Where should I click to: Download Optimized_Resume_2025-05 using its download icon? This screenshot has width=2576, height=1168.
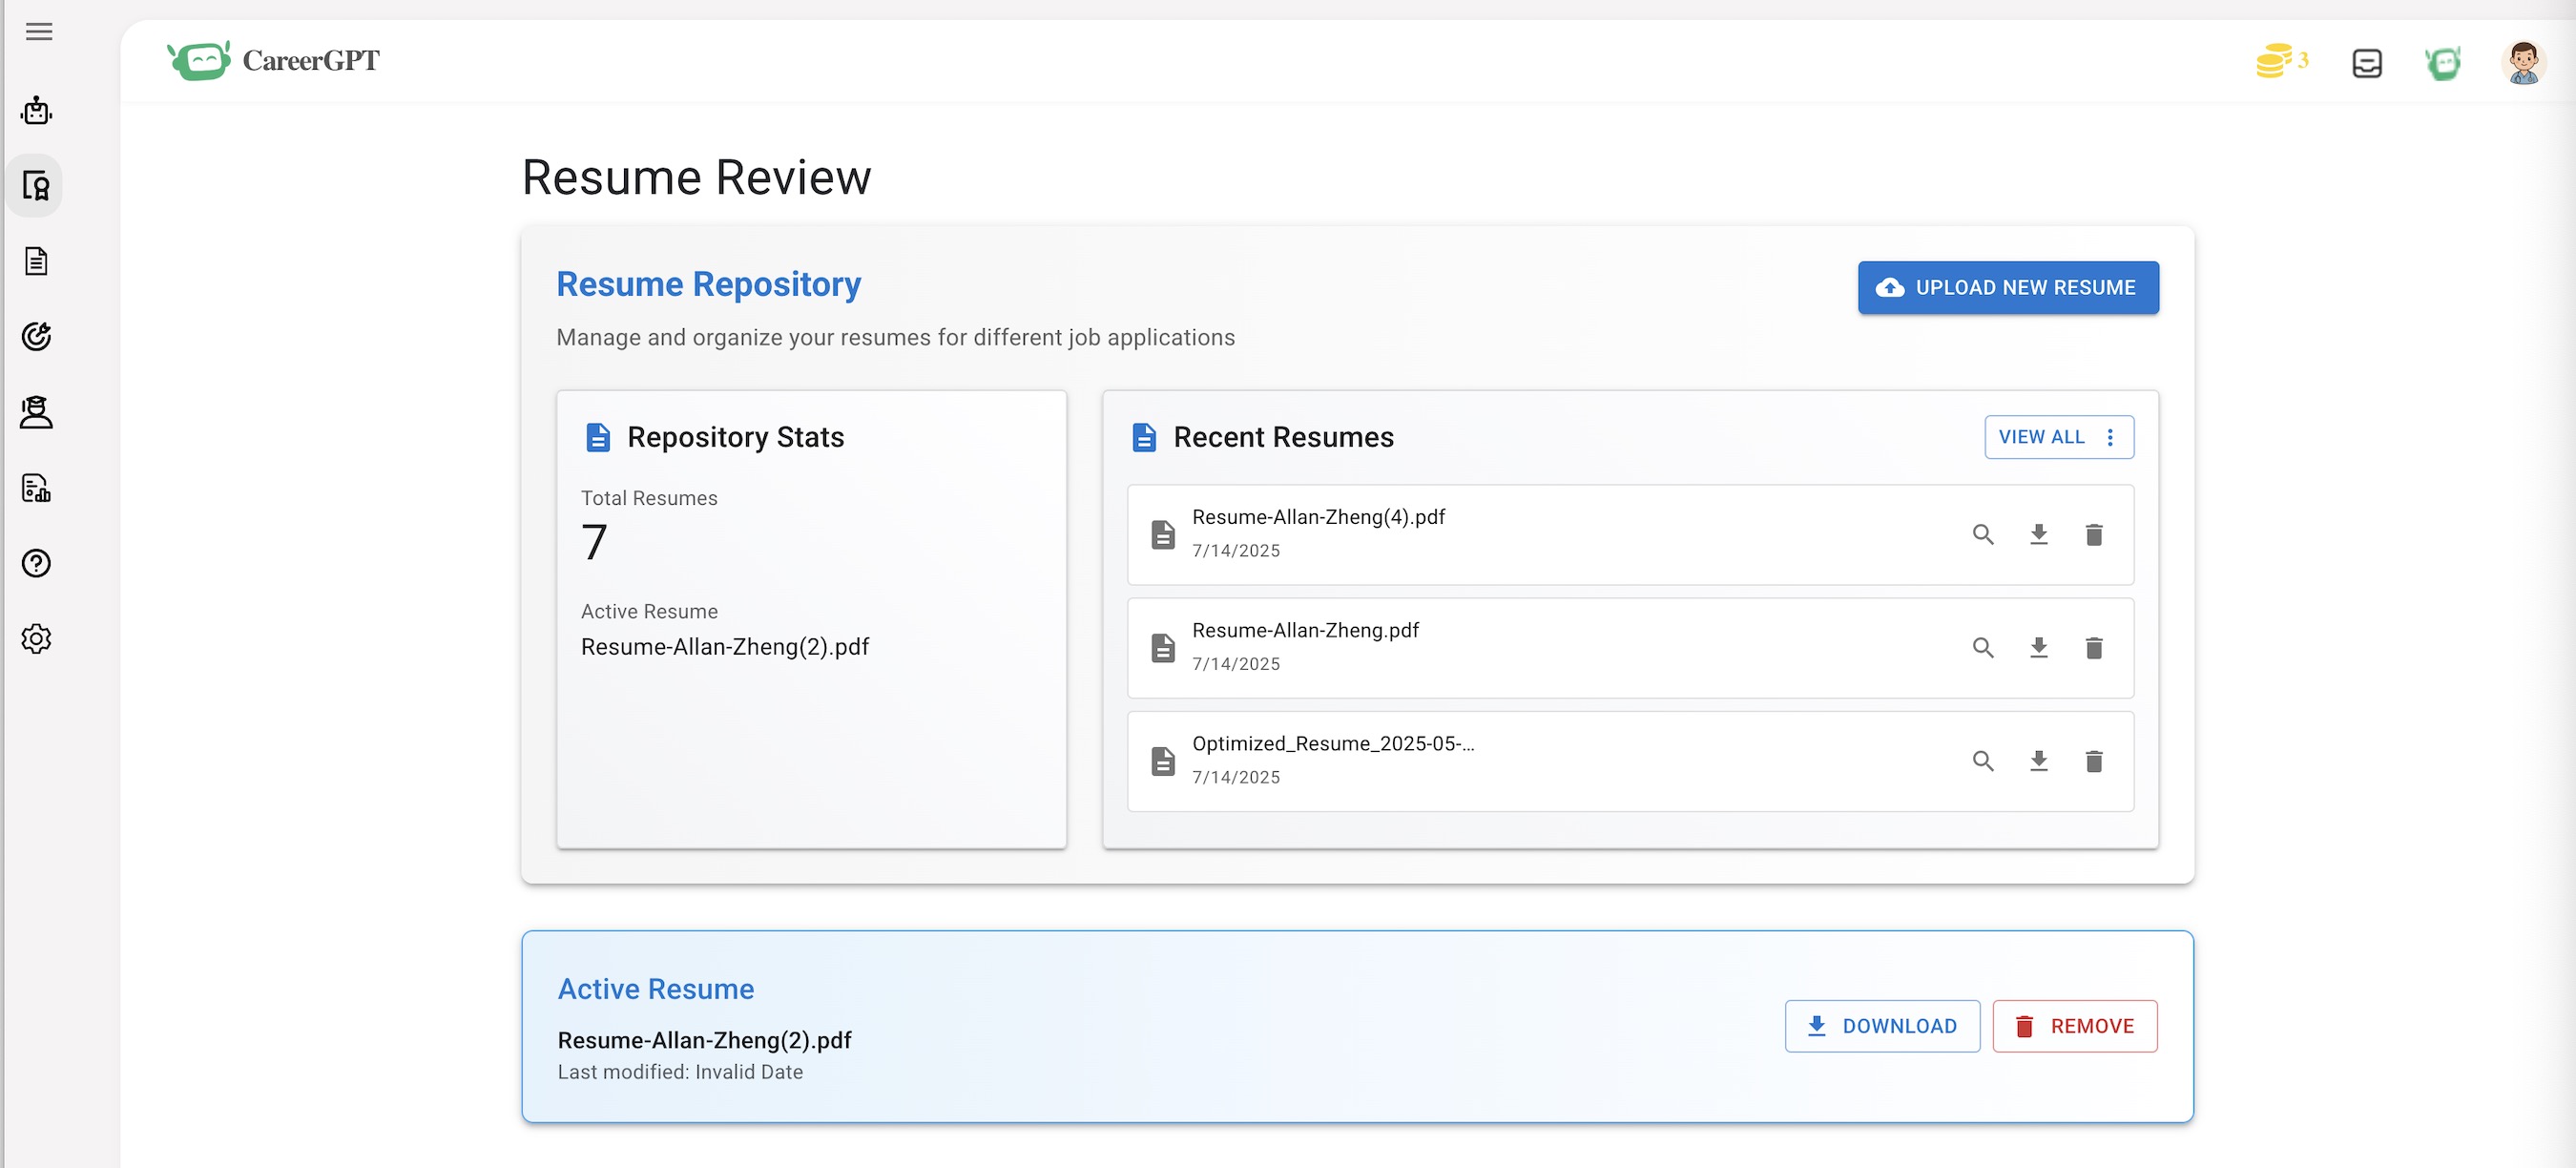coord(2039,761)
